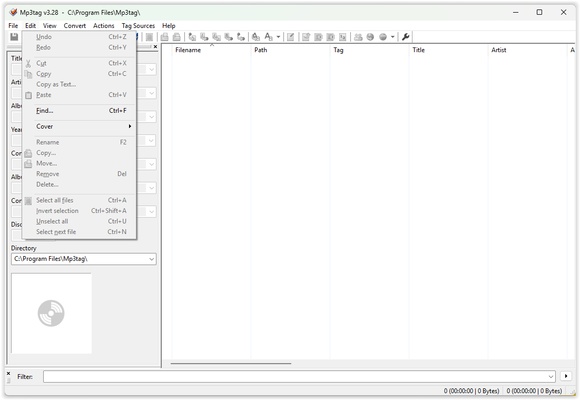Choose Select next file menu entry
The height and width of the screenshot is (400, 580).
[x=79, y=232]
